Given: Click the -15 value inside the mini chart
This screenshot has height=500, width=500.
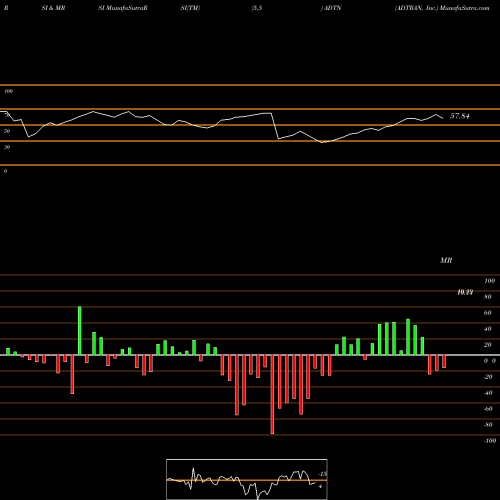Looking at the screenshot, I should (x=323, y=474).
